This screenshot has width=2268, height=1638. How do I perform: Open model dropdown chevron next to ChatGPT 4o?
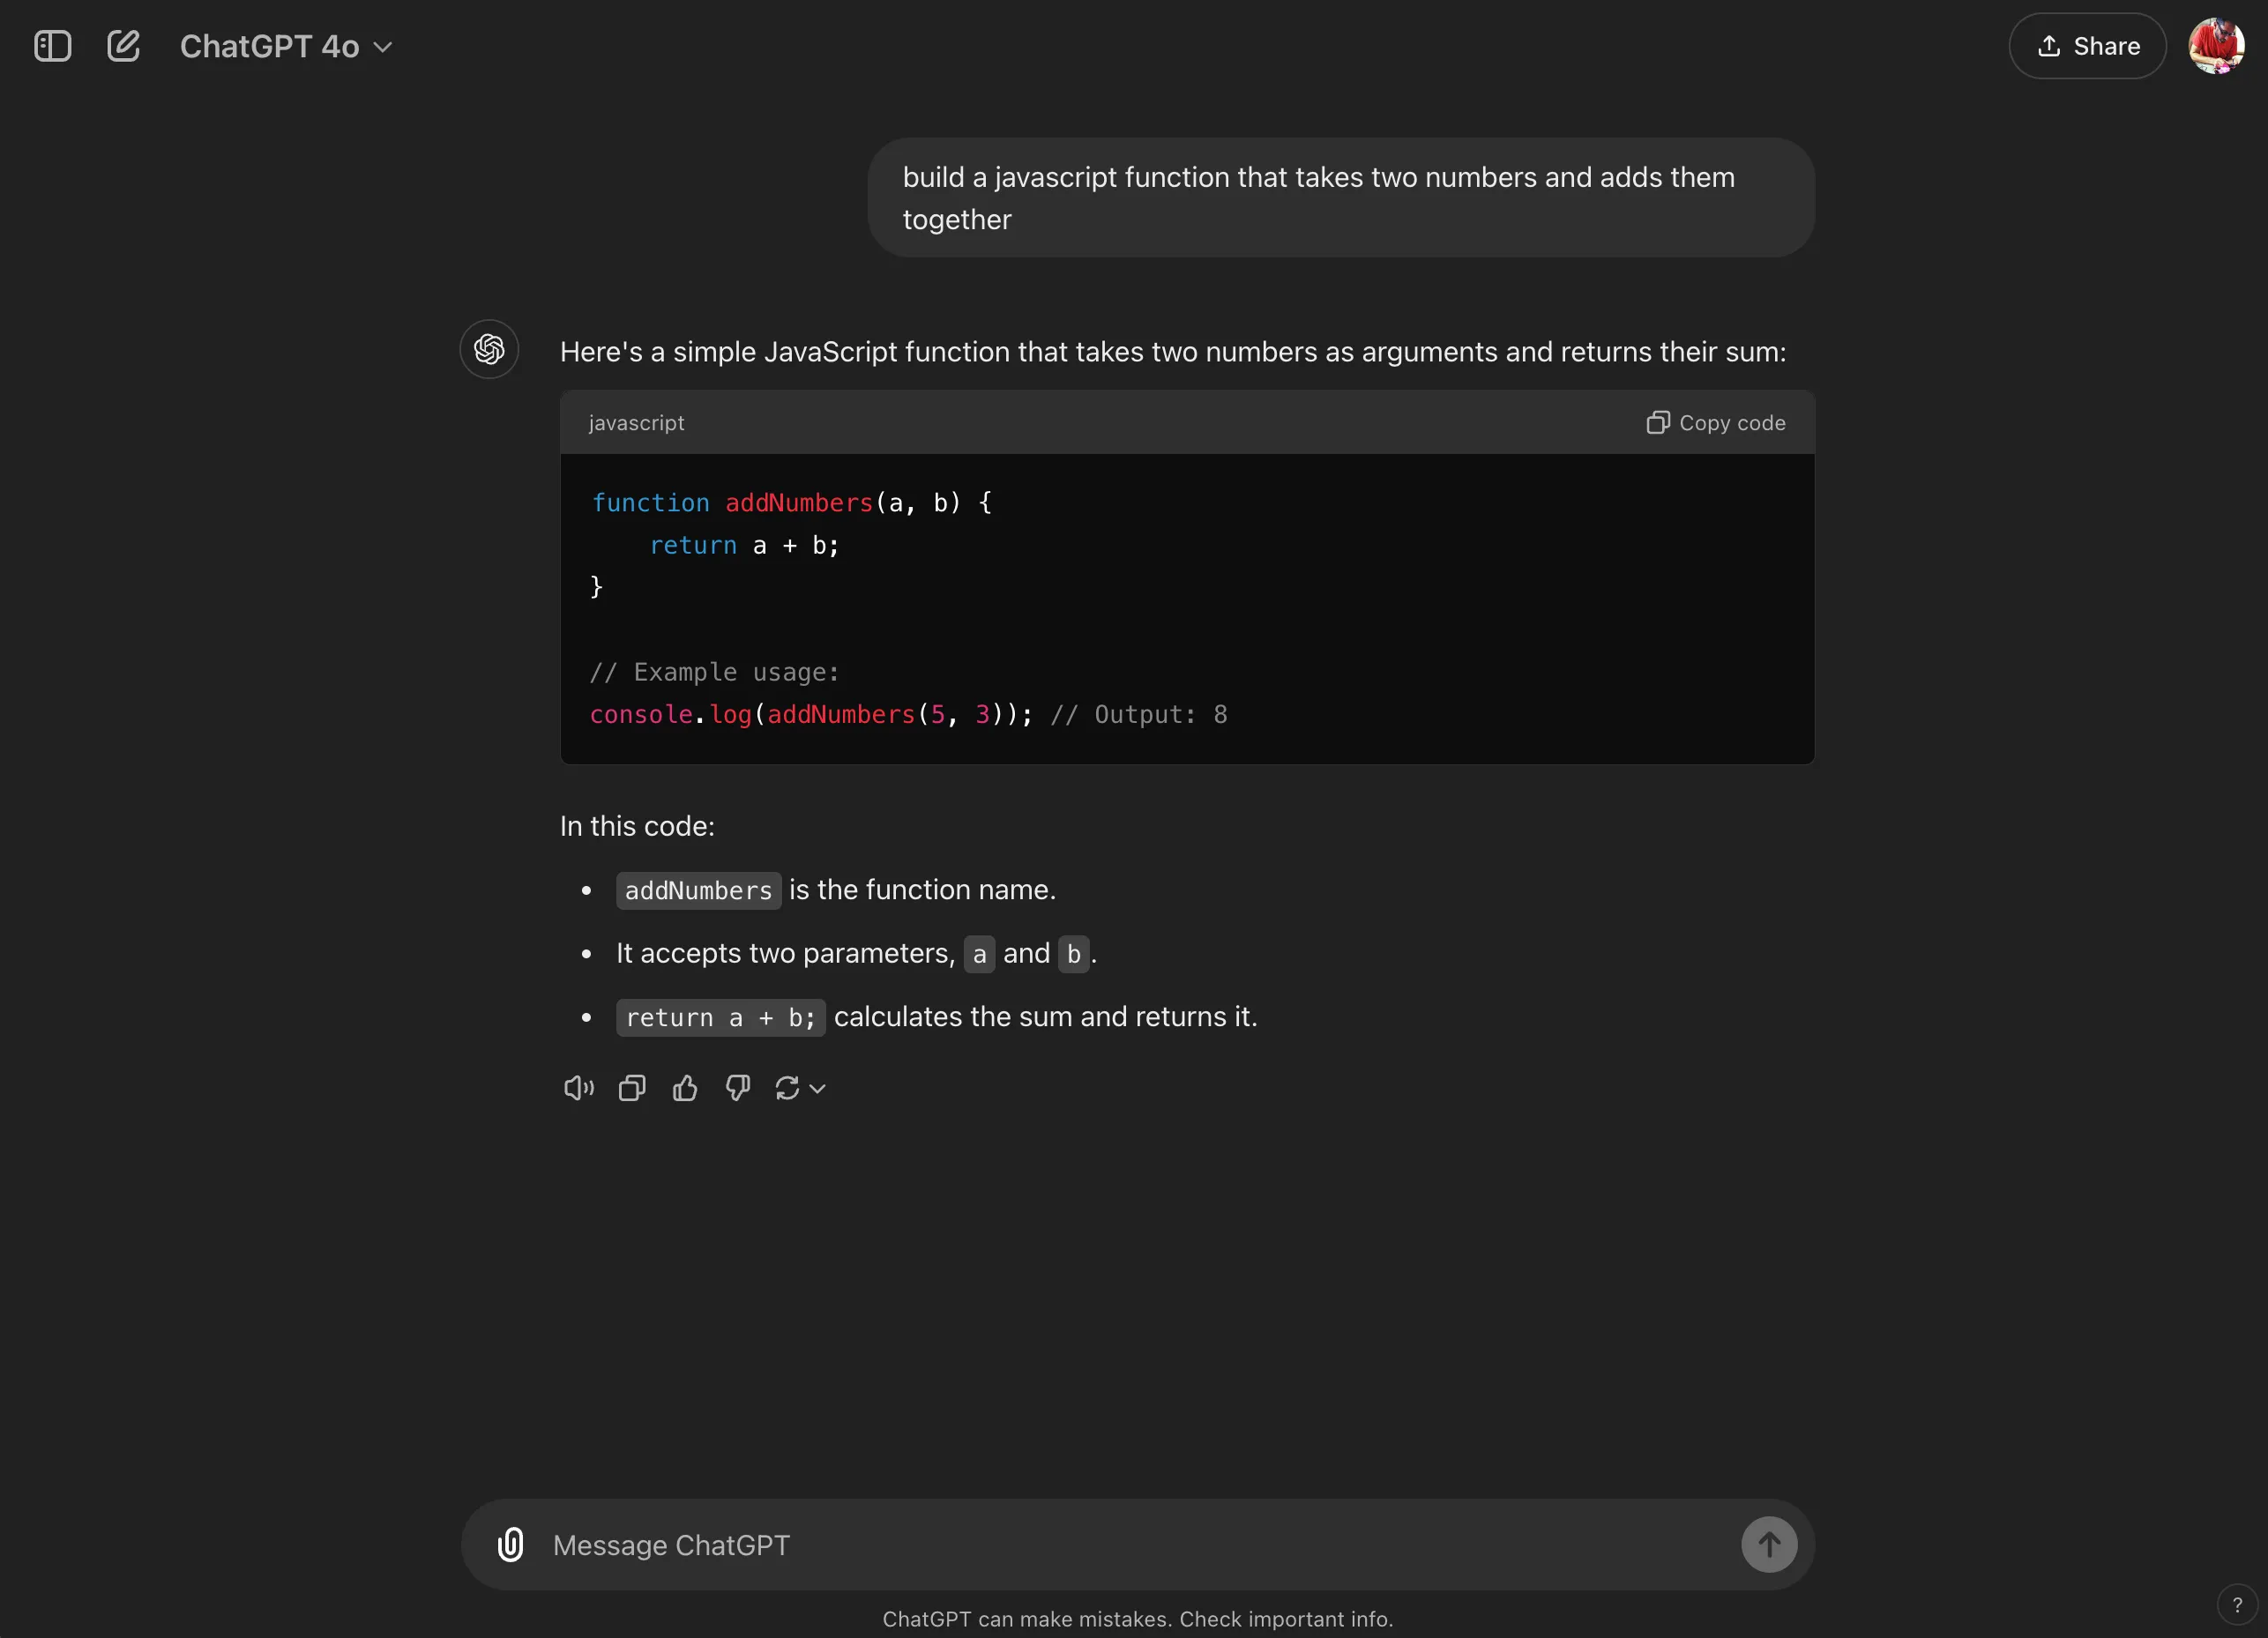383,46
